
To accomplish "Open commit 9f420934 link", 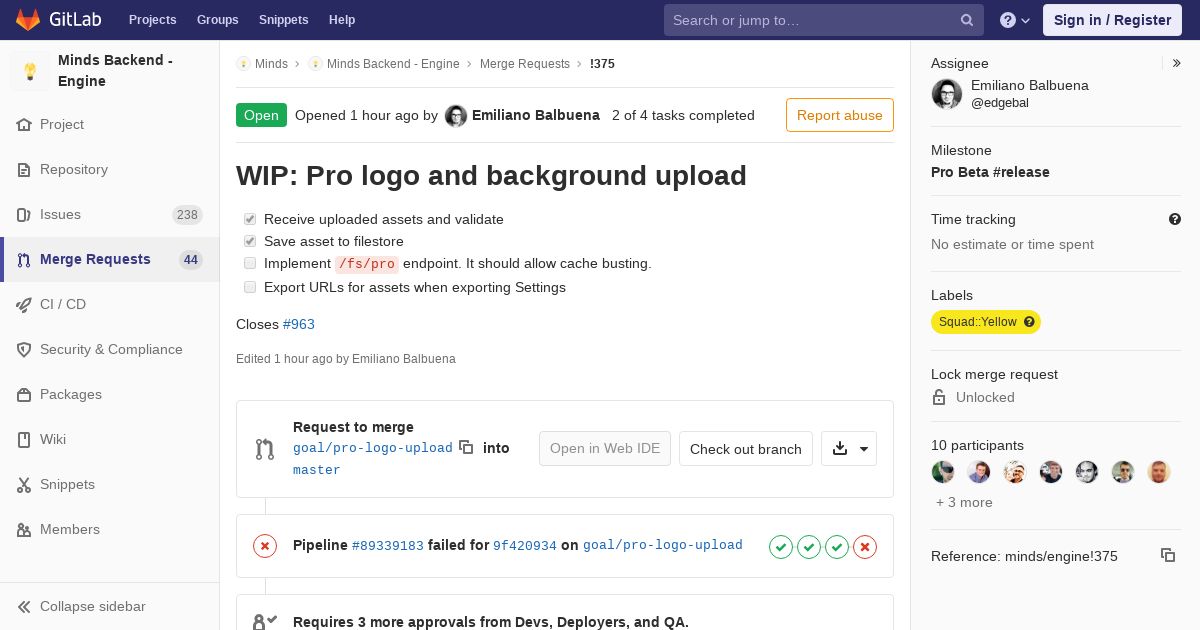I will click(525, 546).
